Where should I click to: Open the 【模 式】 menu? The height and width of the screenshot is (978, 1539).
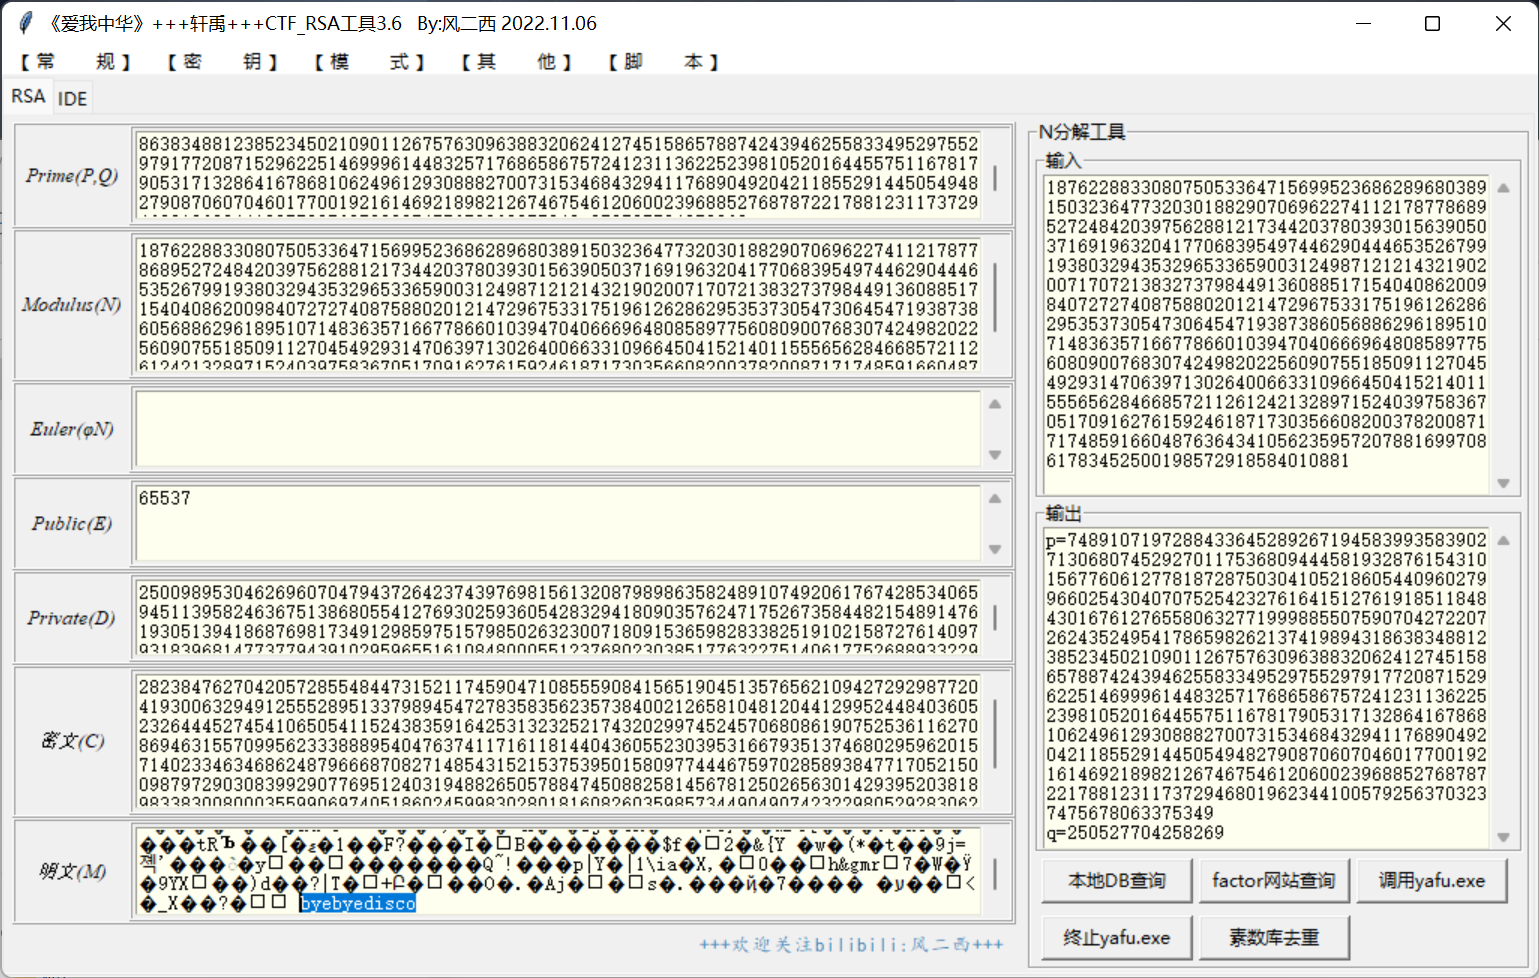369,62
